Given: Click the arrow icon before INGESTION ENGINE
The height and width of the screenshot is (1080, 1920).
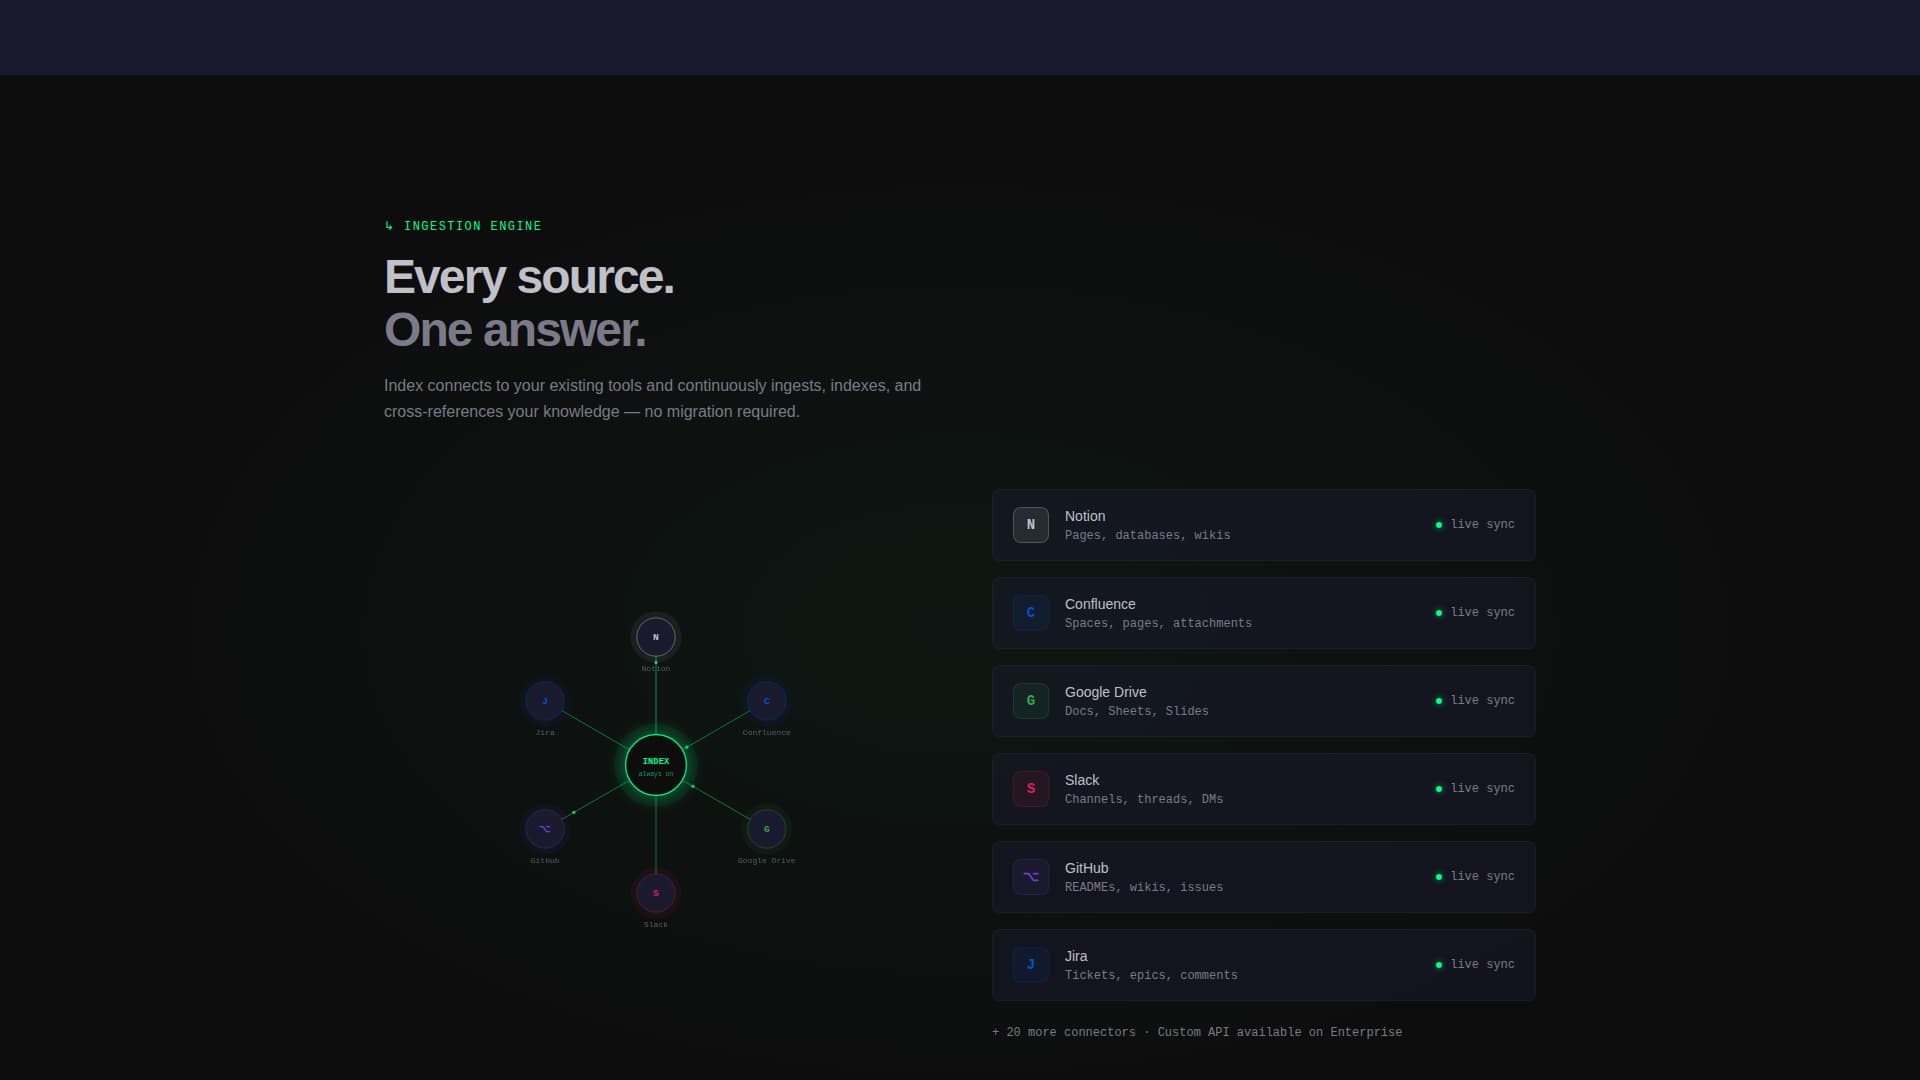Looking at the screenshot, I should click(389, 226).
